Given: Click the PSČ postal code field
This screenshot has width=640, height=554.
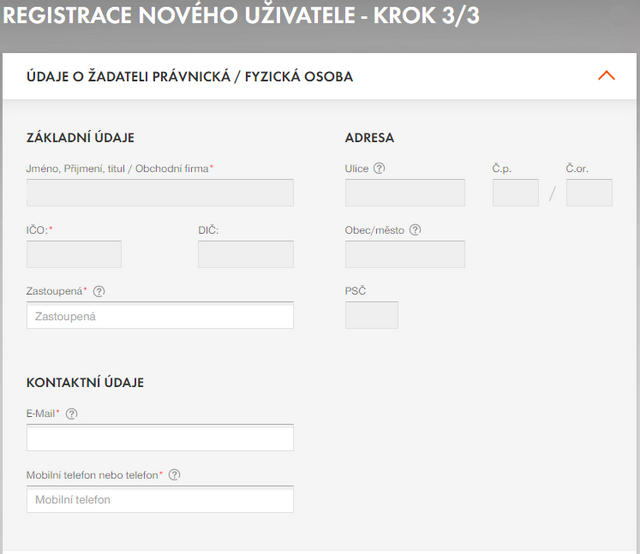Looking at the screenshot, I should tap(371, 315).
